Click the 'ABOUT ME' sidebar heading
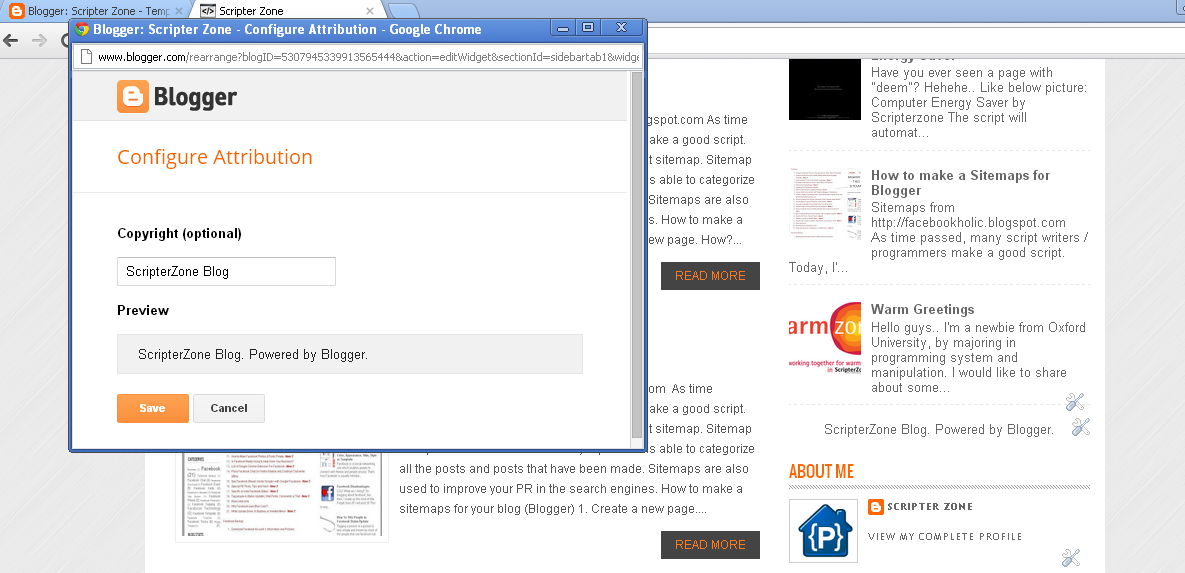 click(x=821, y=472)
